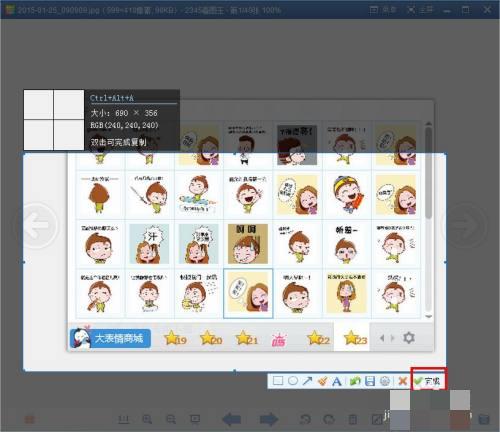Select the boy holding sword sticker
This screenshot has height=432, width=500.
[x=149, y=194]
